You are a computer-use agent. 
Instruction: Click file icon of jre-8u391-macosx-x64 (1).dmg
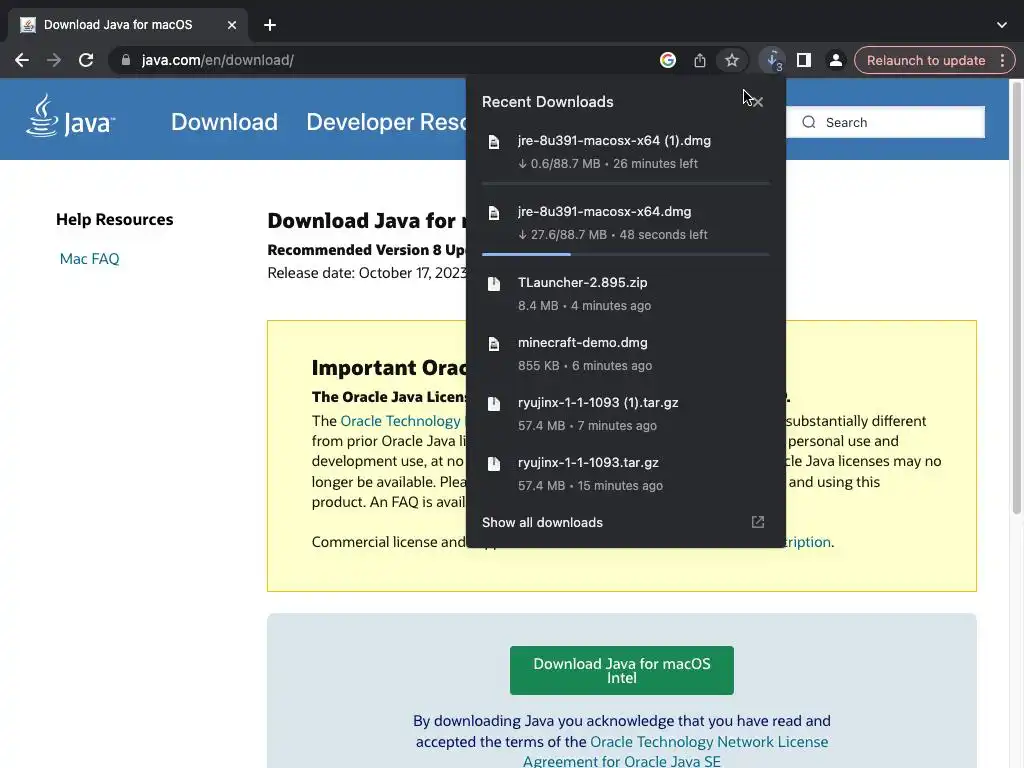pyautogui.click(x=494, y=142)
